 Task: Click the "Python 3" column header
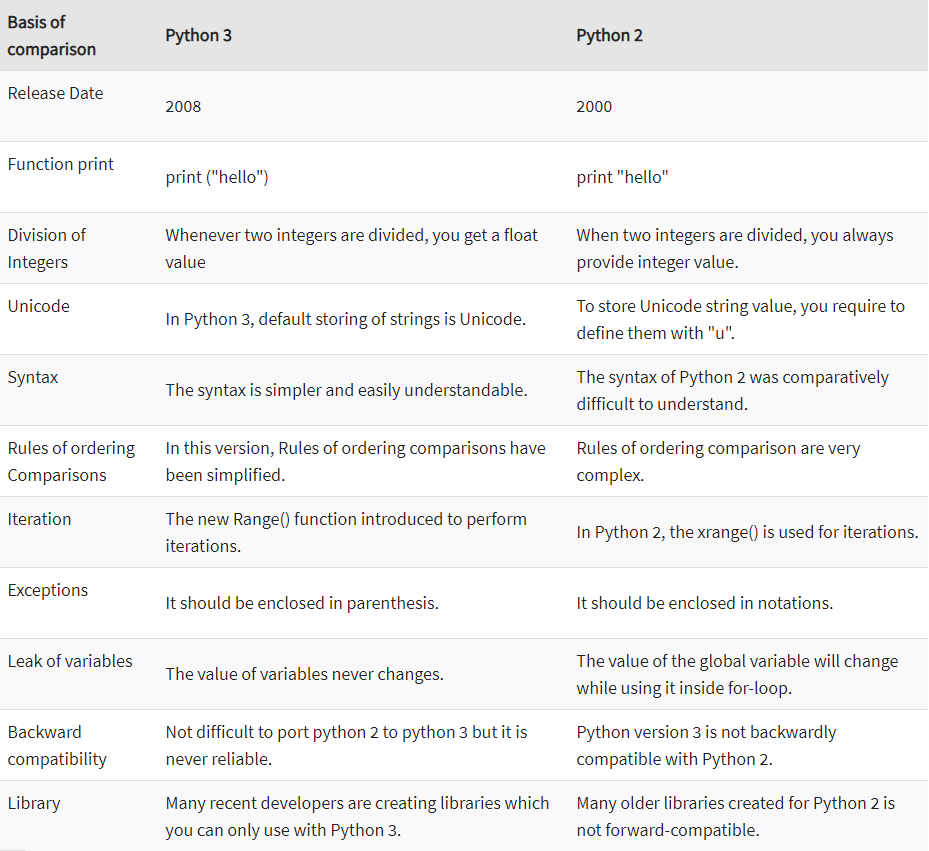pyautogui.click(x=198, y=35)
